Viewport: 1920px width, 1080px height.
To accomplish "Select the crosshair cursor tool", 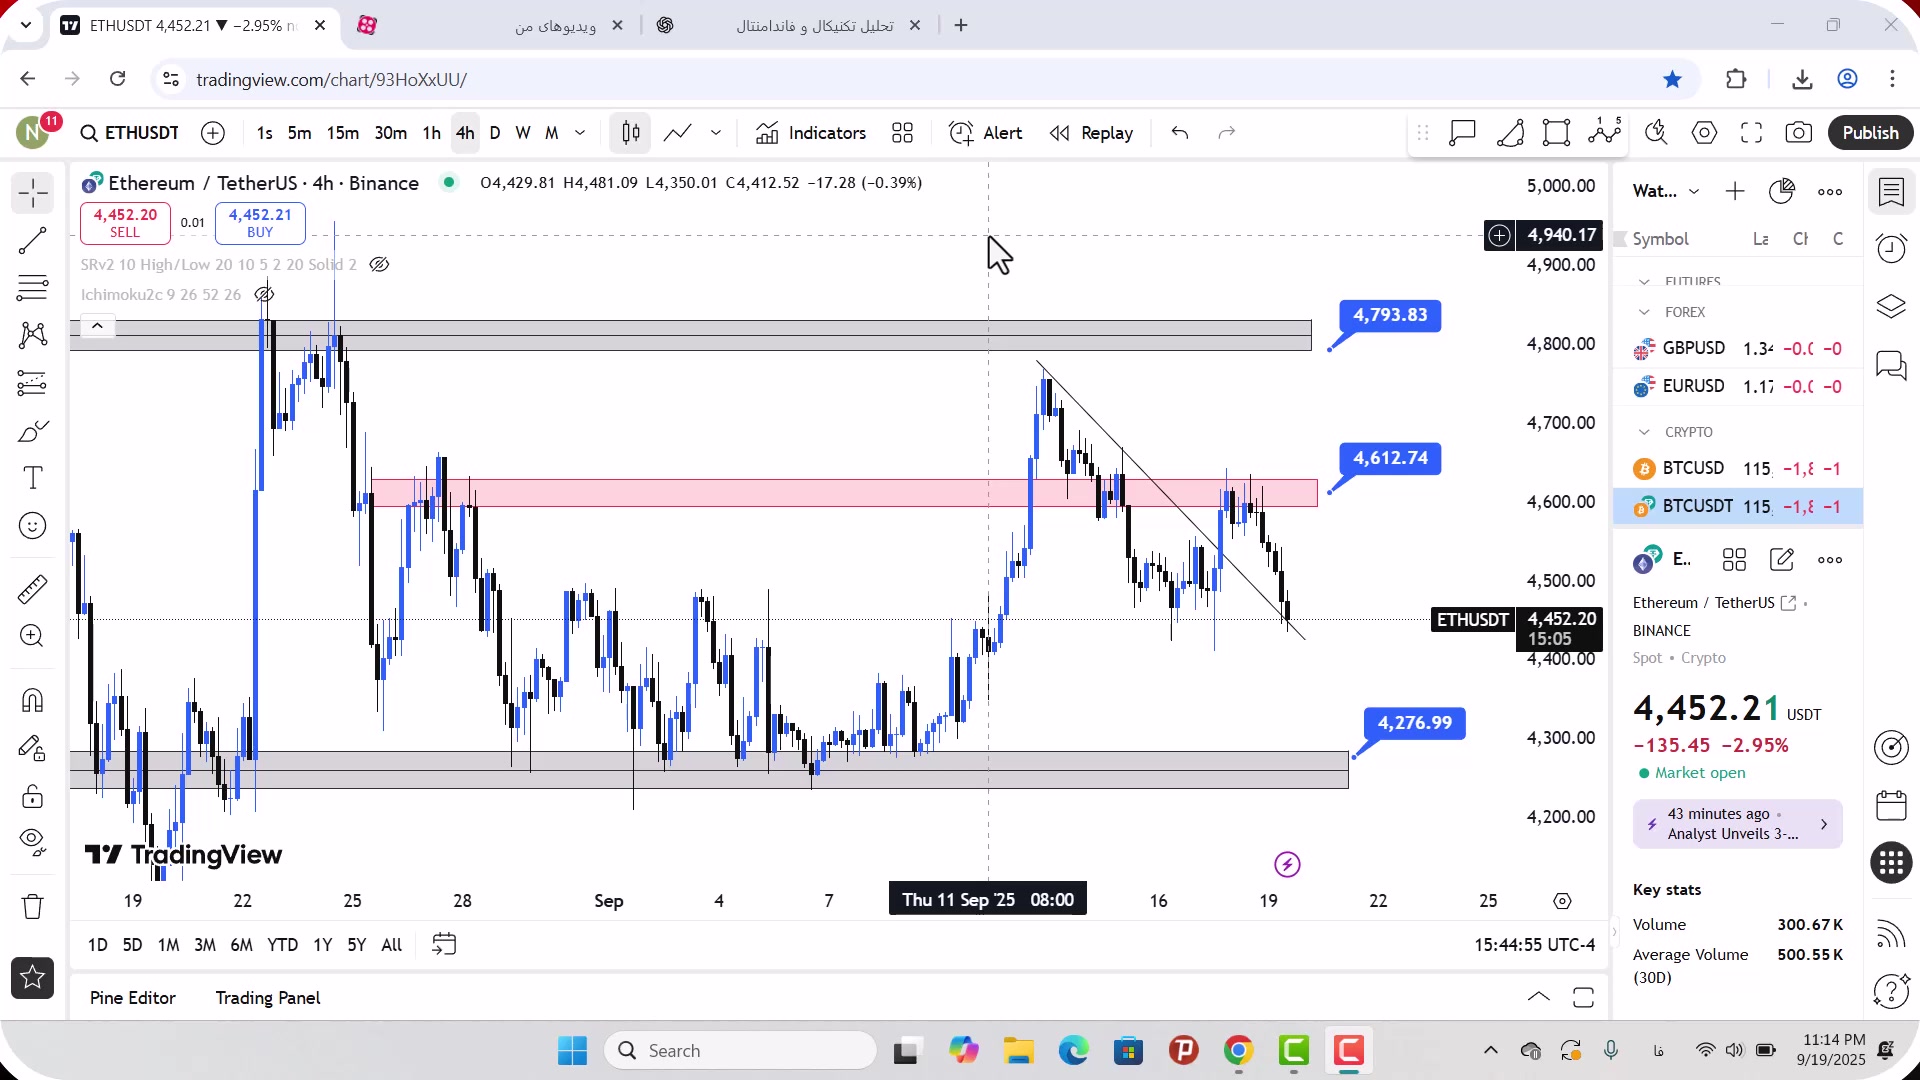I will tap(33, 192).
